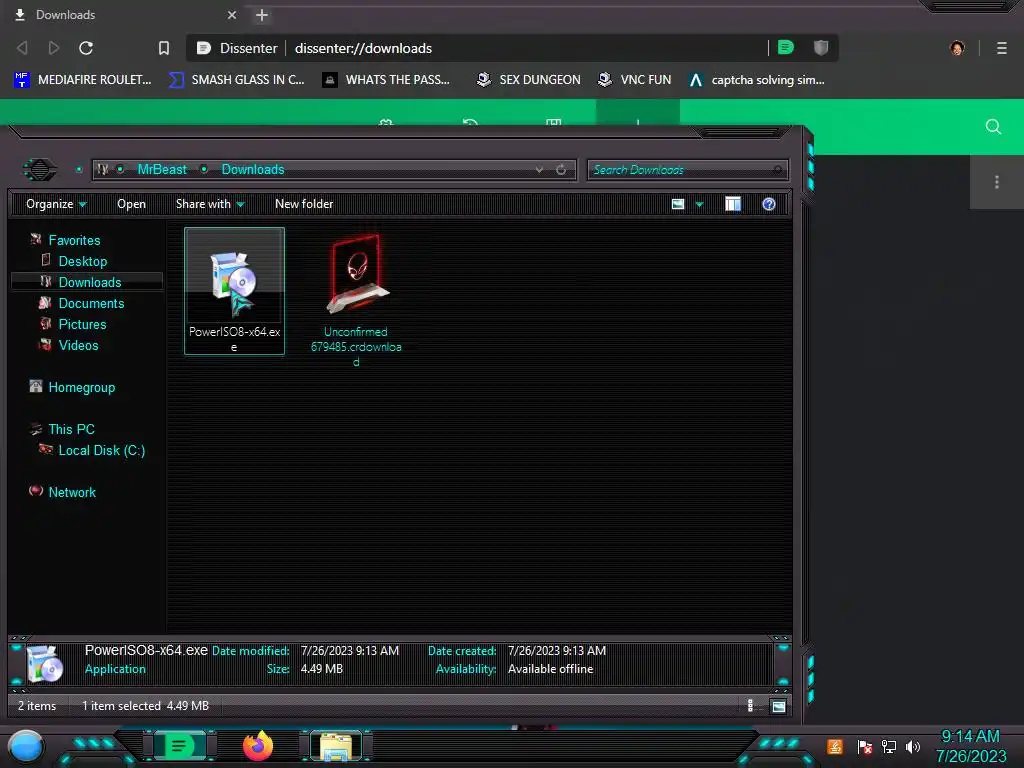Click the network tray icon

(x=889, y=746)
